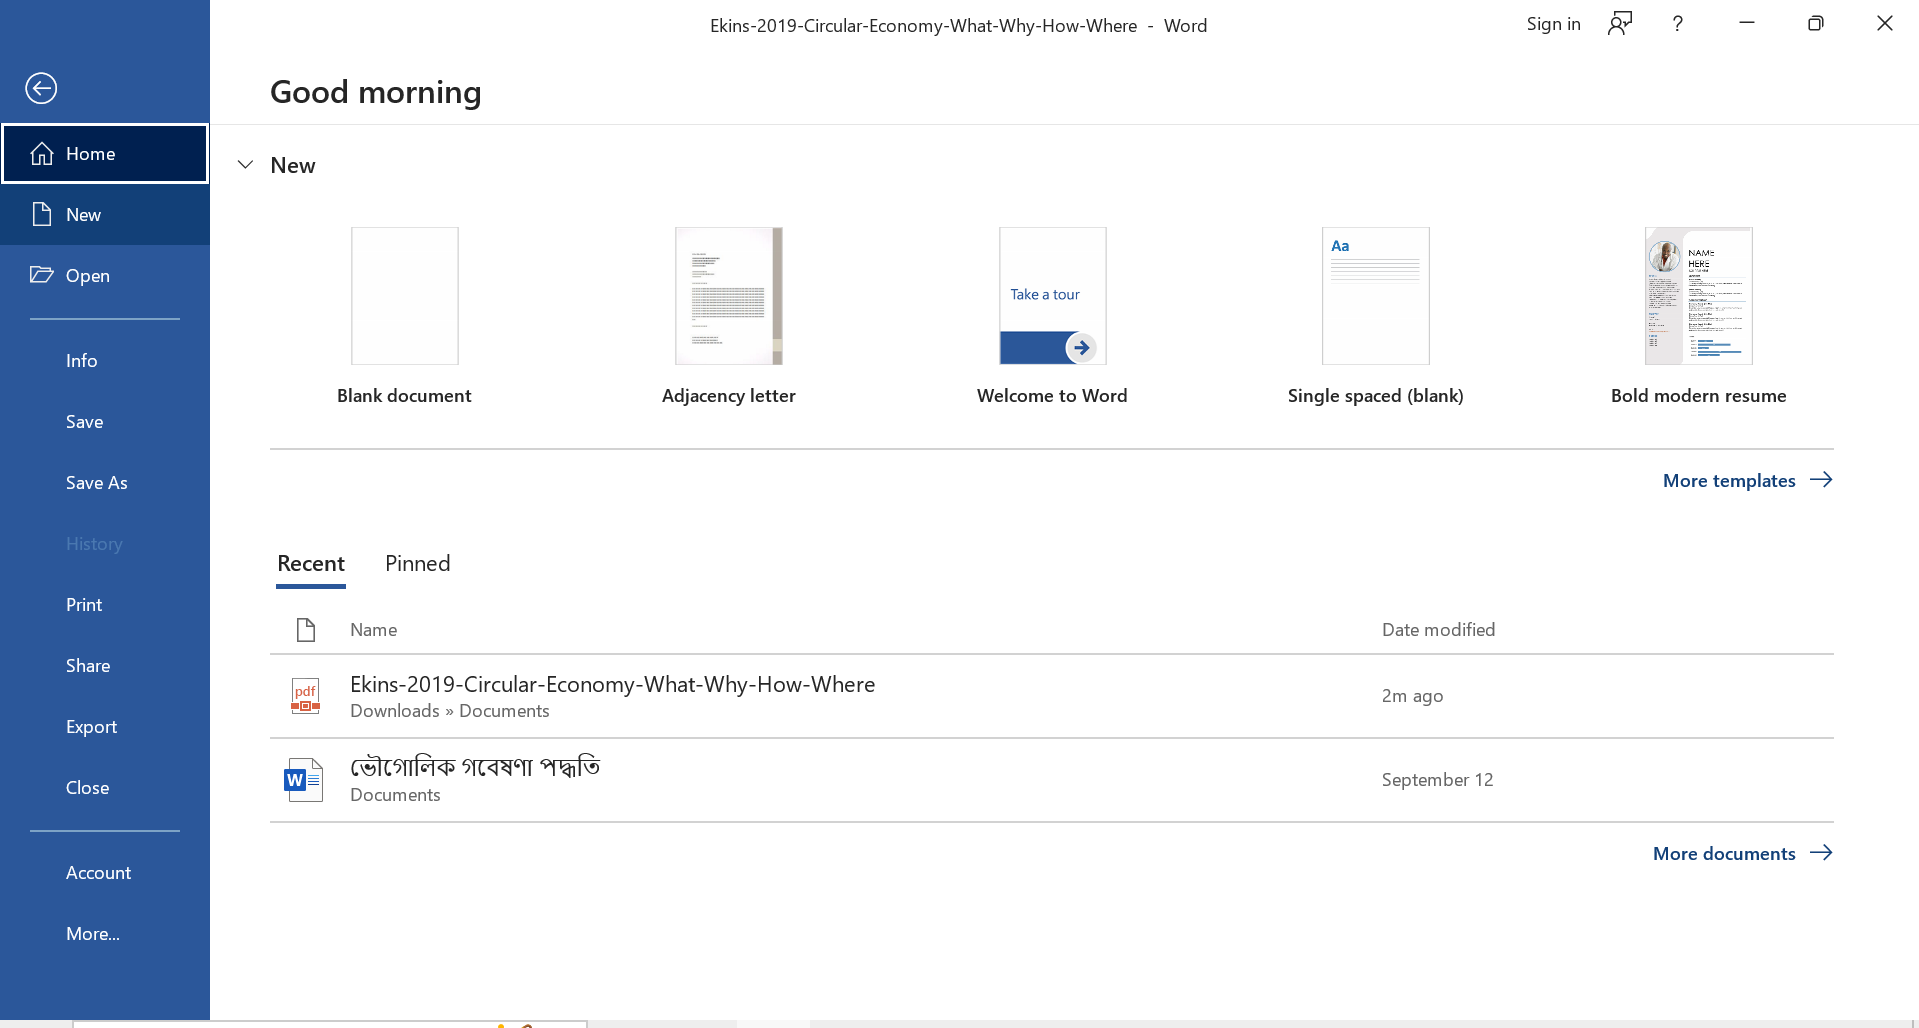Open the More templates link
Viewport: 1919px width, 1028px height.
(x=1746, y=480)
